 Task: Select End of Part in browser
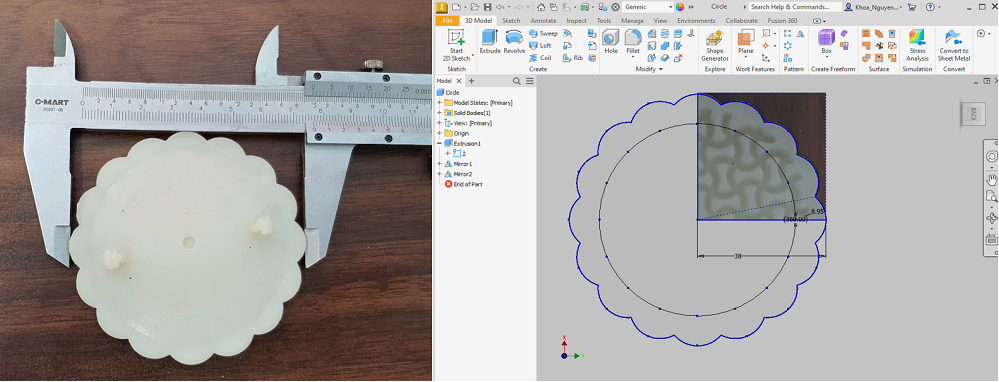click(x=463, y=184)
